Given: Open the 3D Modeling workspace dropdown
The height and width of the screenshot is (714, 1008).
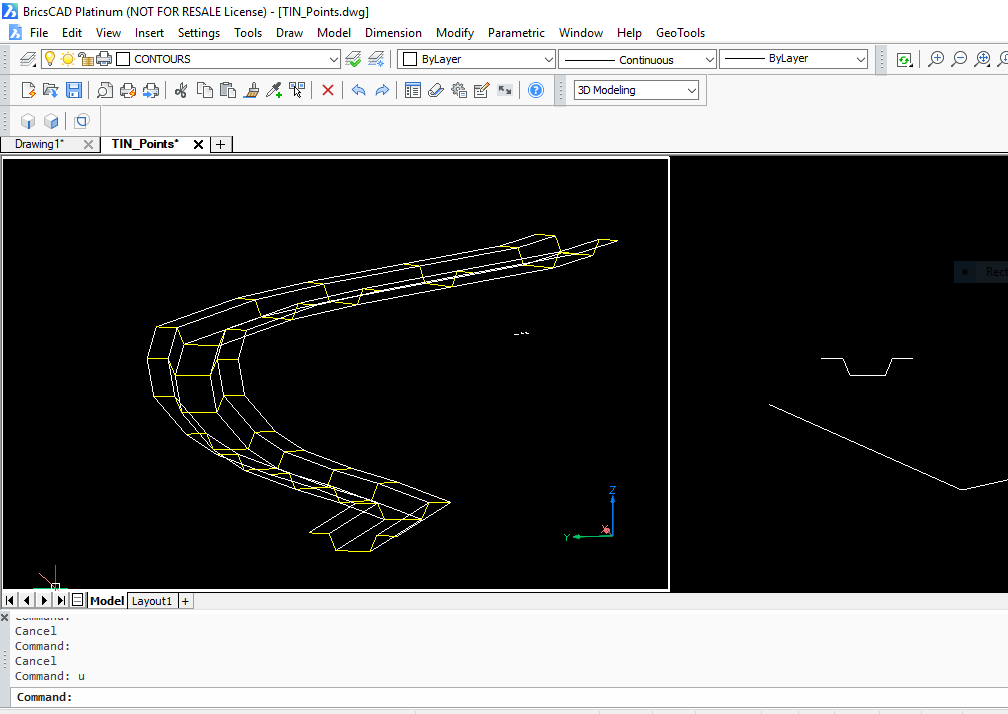Looking at the screenshot, I should pos(692,90).
